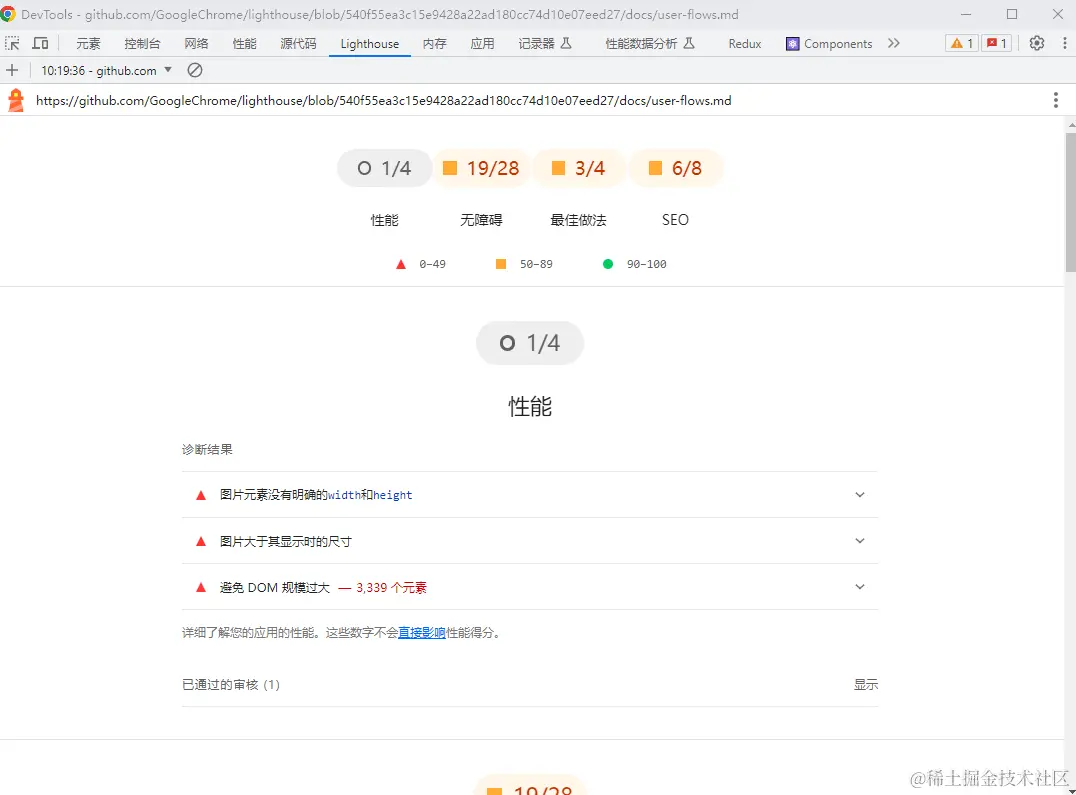Click the inspect element picker icon

(x=12, y=43)
